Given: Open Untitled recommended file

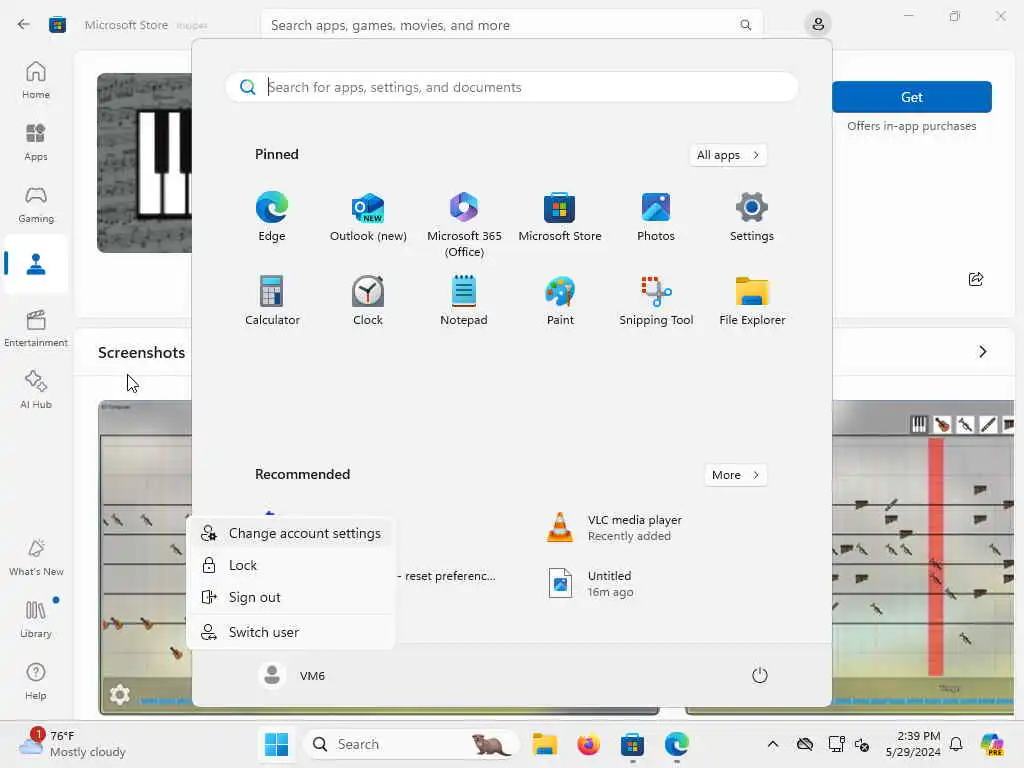Looking at the screenshot, I should (x=590, y=583).
